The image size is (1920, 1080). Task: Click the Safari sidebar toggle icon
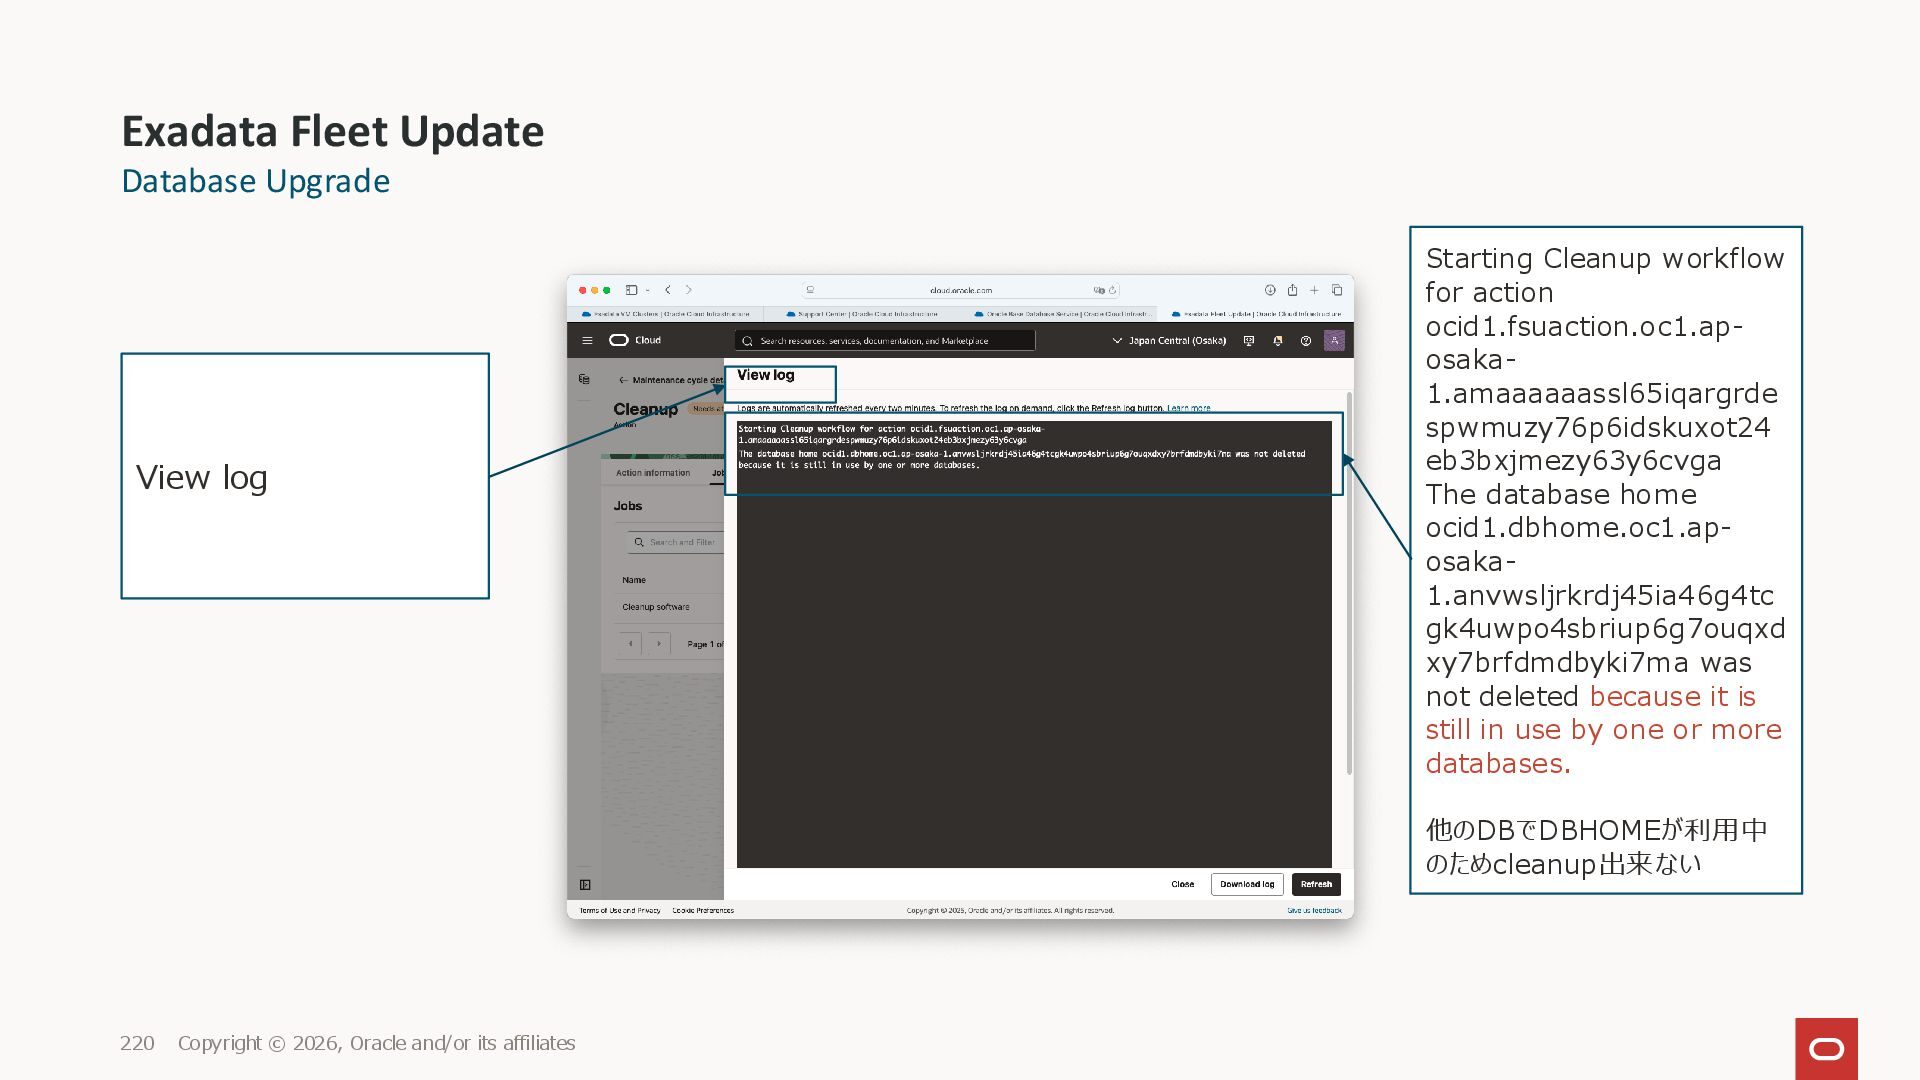point(631,290)
